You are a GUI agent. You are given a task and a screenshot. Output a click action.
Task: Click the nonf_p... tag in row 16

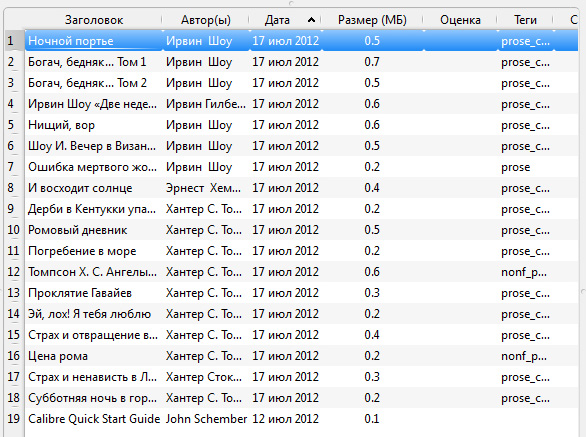tap(524, 356)
